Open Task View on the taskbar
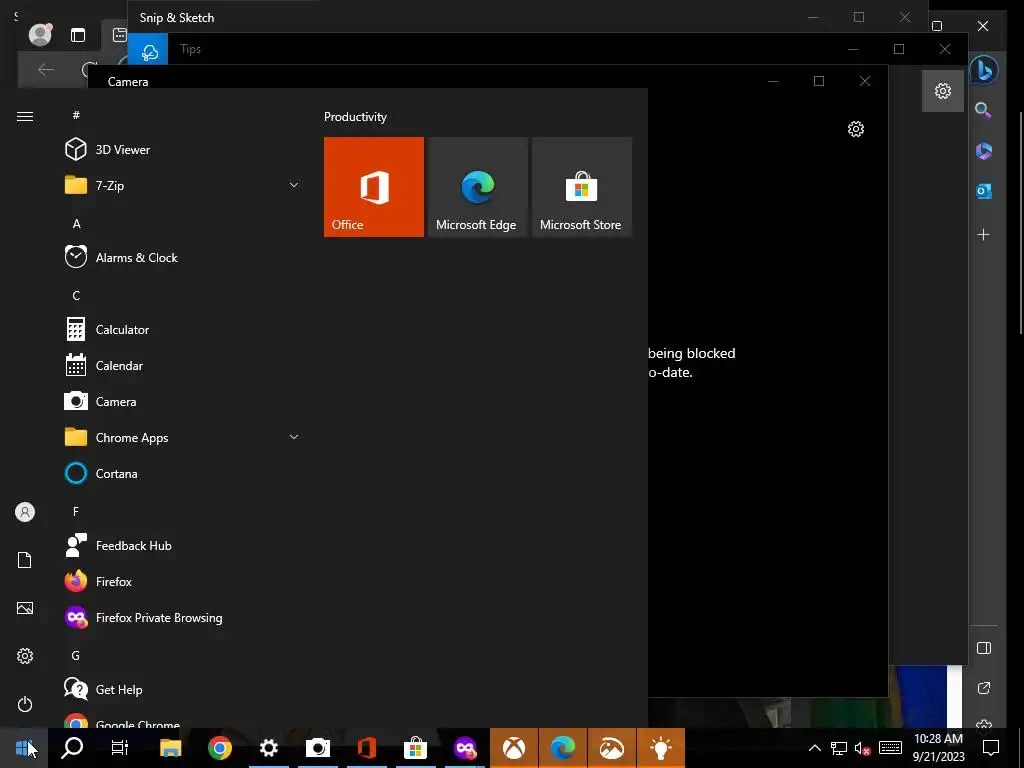 pyautogui.click(x=120, y=748)
